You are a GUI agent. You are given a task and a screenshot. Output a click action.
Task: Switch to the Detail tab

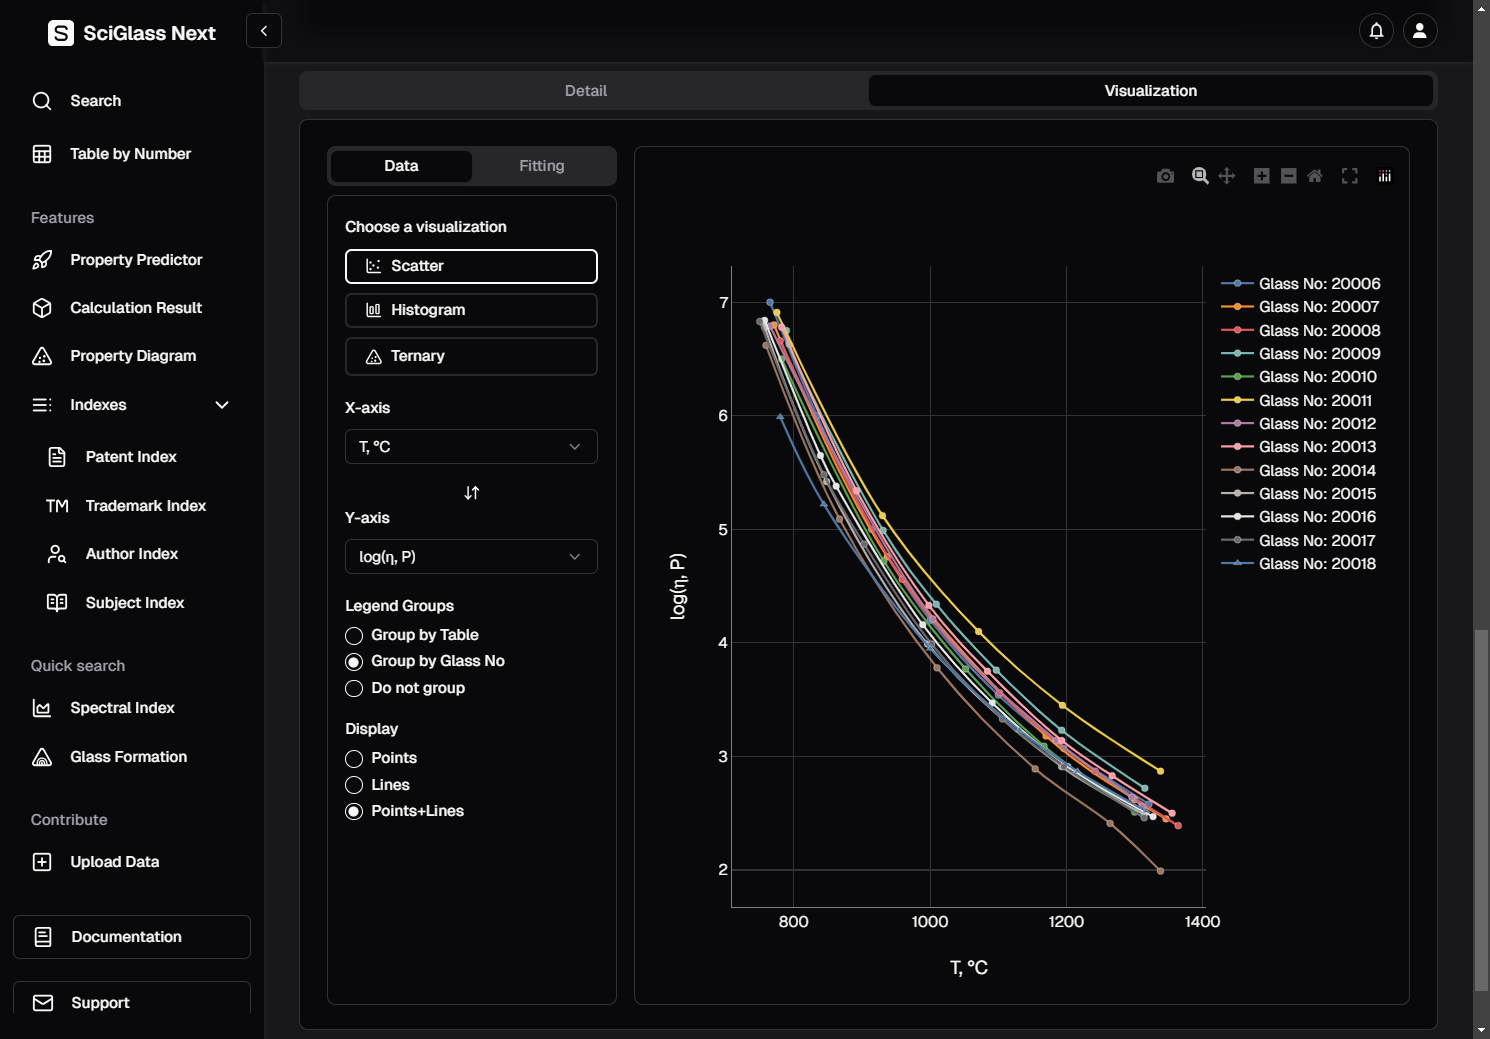585,91
